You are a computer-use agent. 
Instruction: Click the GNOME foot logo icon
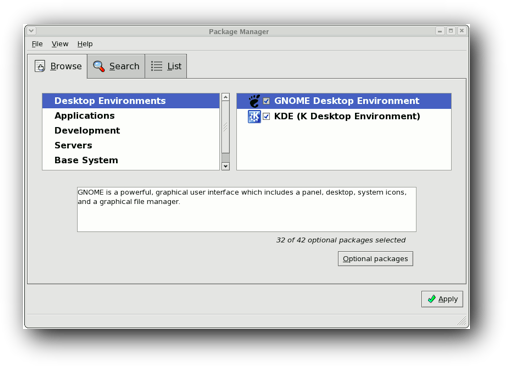254,101
